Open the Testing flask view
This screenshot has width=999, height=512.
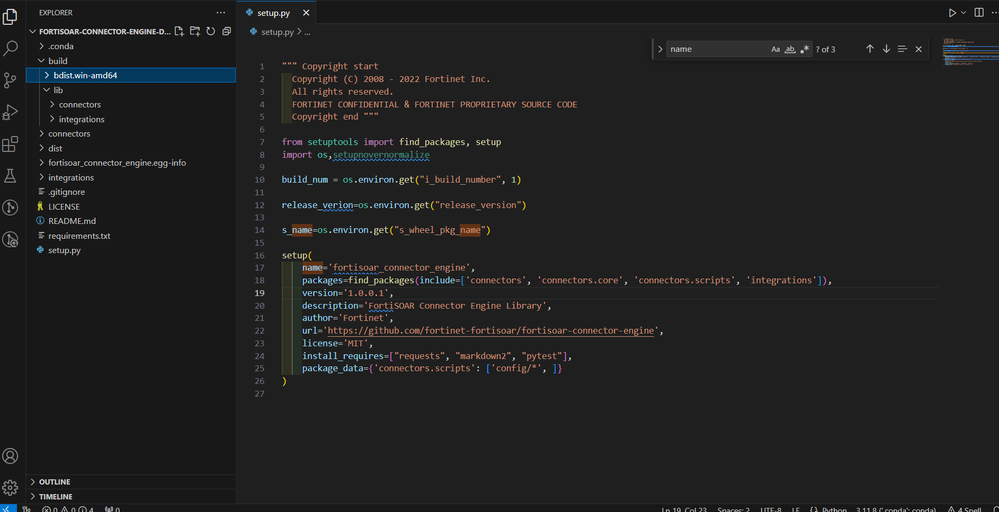click(11, 176)
